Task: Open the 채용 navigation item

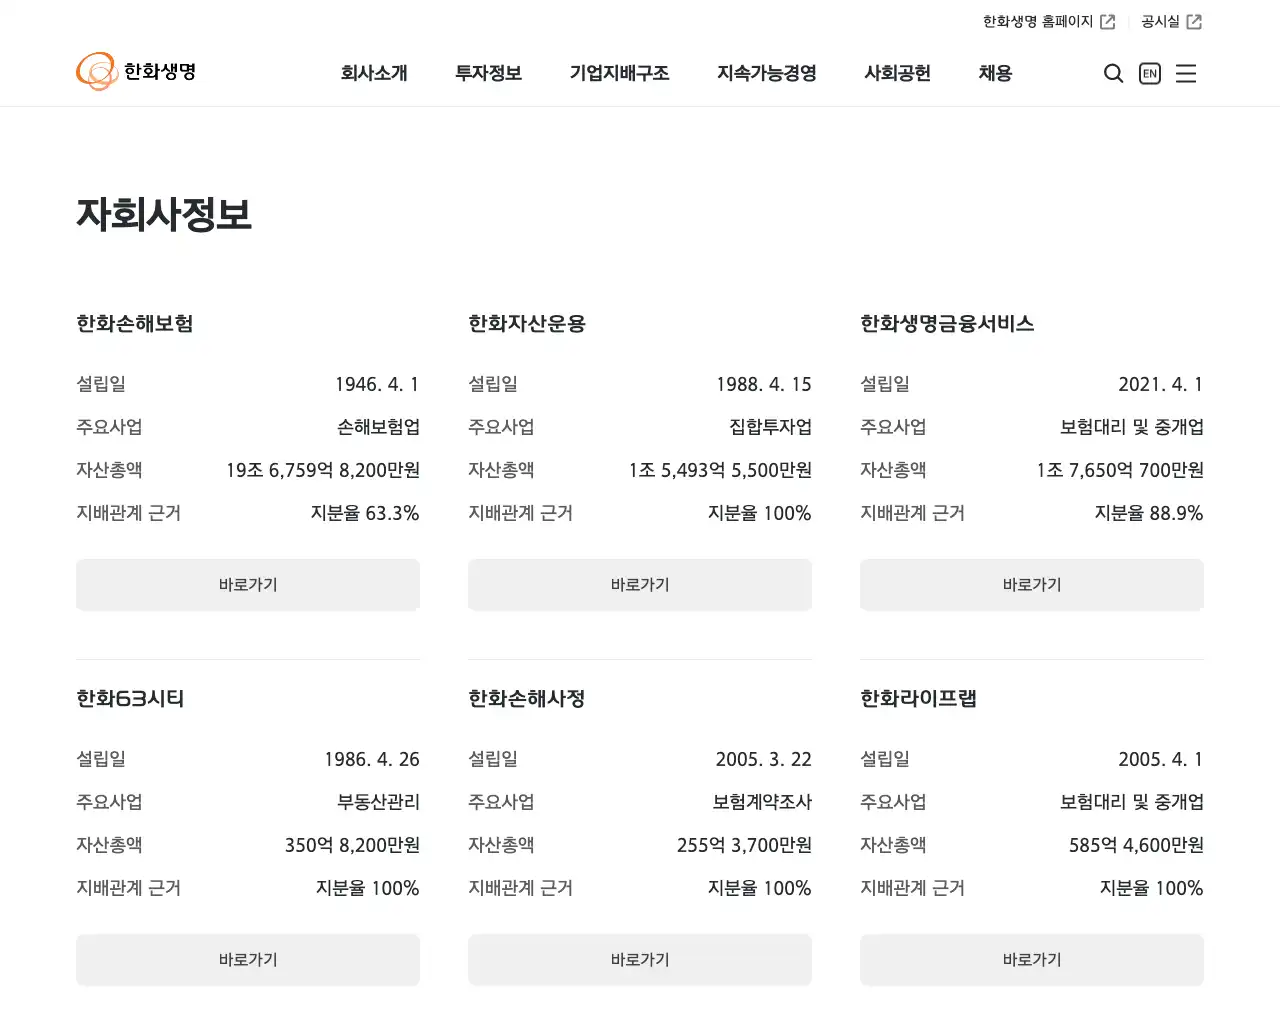Action: click(x=994, y=73)
